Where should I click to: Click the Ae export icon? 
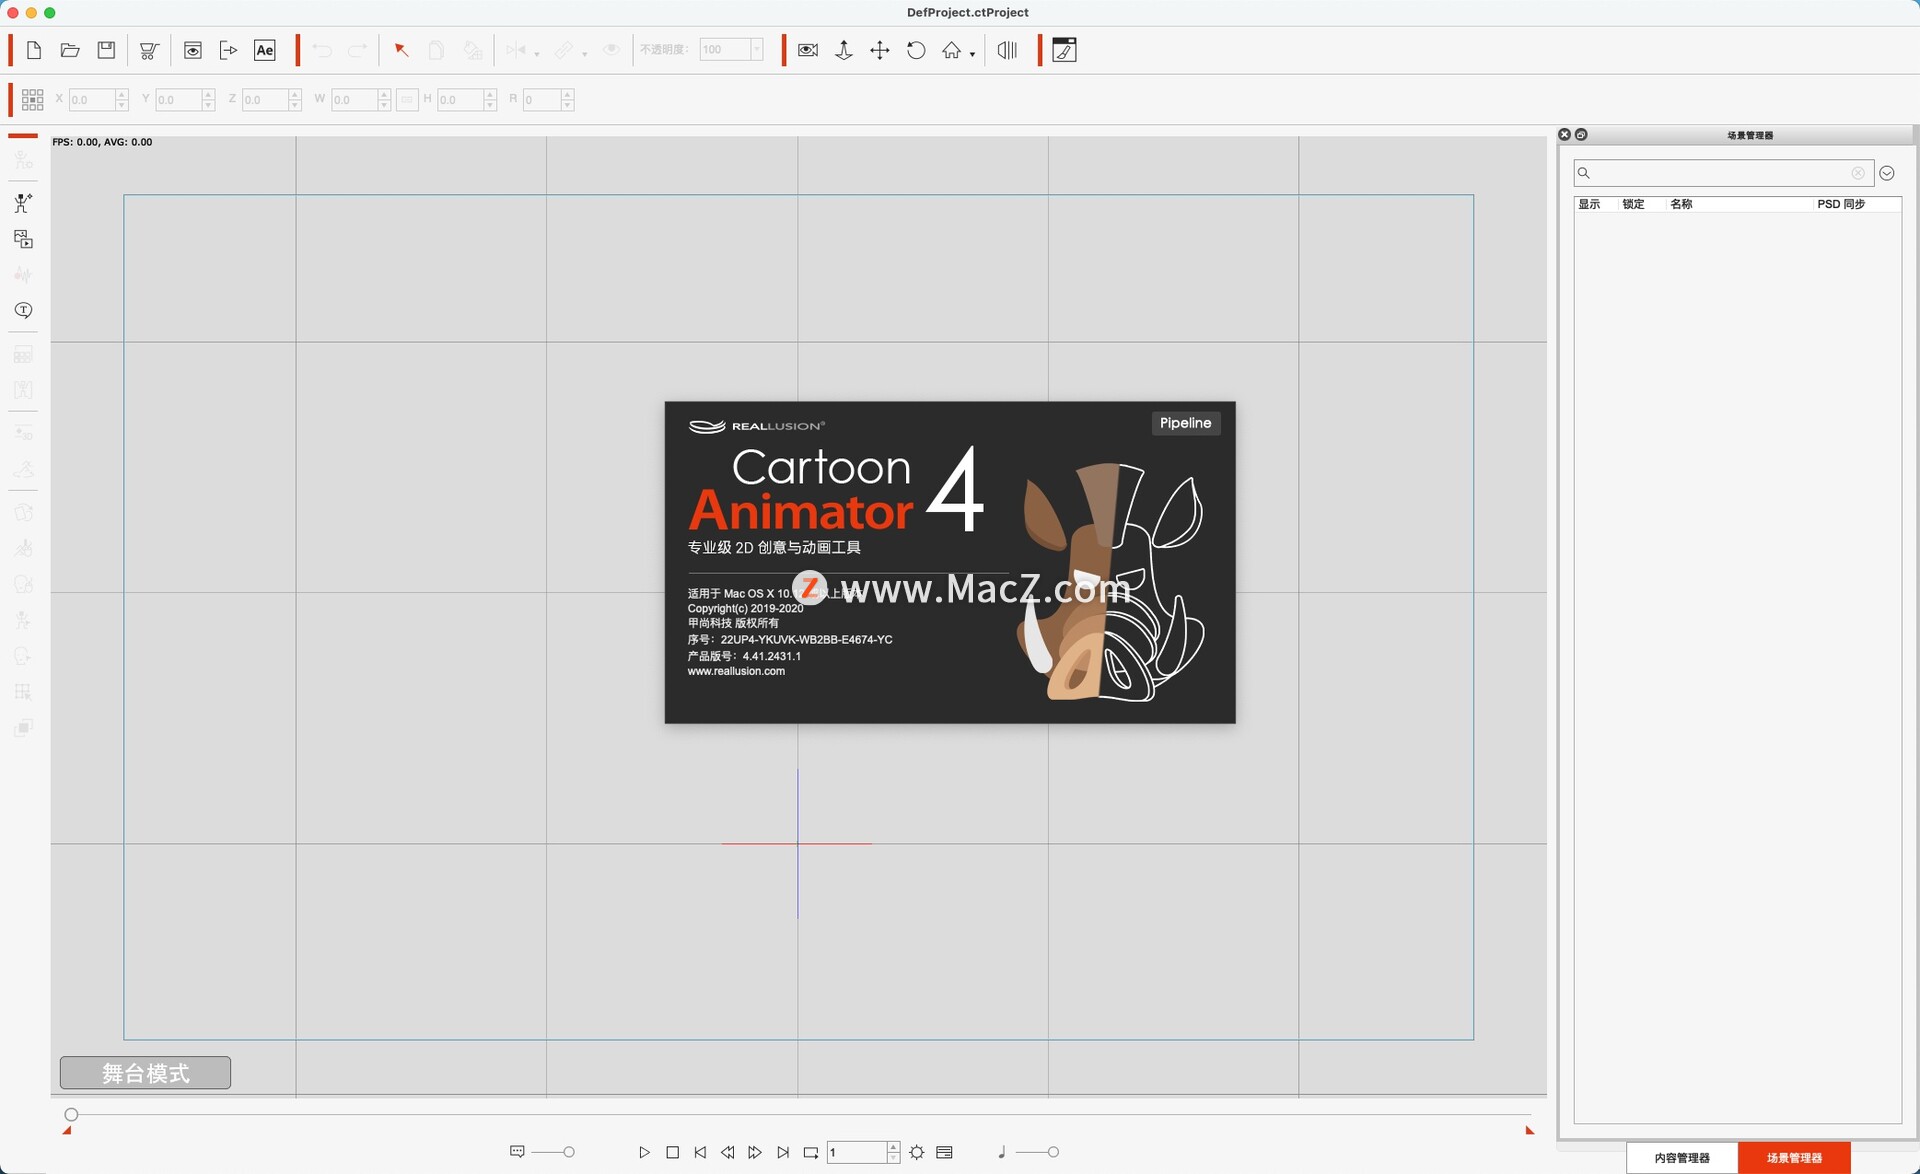(x=265, y=50)
